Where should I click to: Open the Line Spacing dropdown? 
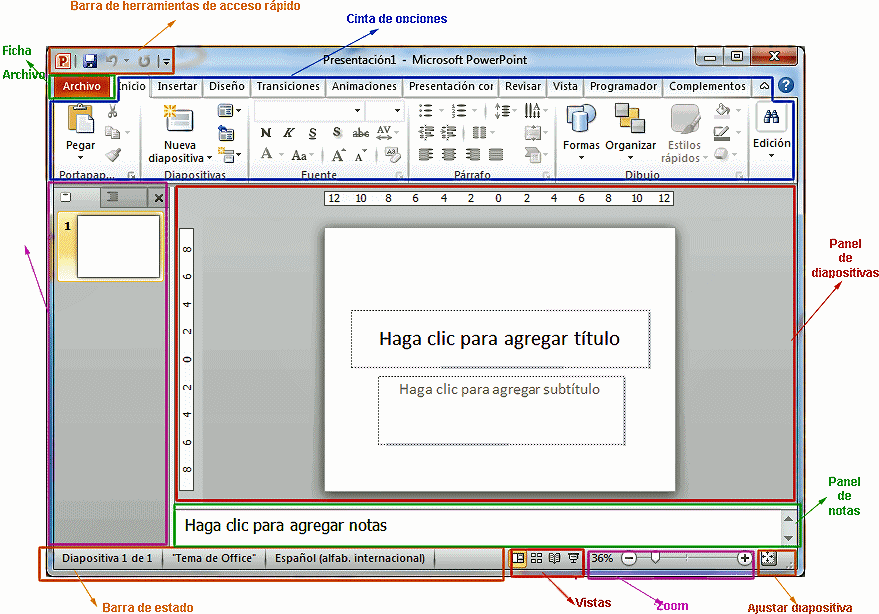(x=505, y=110)
